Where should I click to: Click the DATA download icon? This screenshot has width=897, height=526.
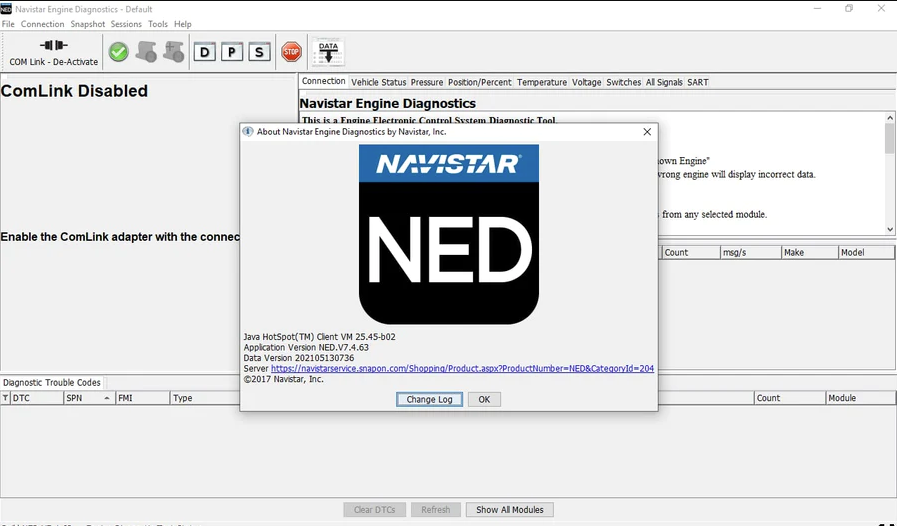[x=328, y=53]
